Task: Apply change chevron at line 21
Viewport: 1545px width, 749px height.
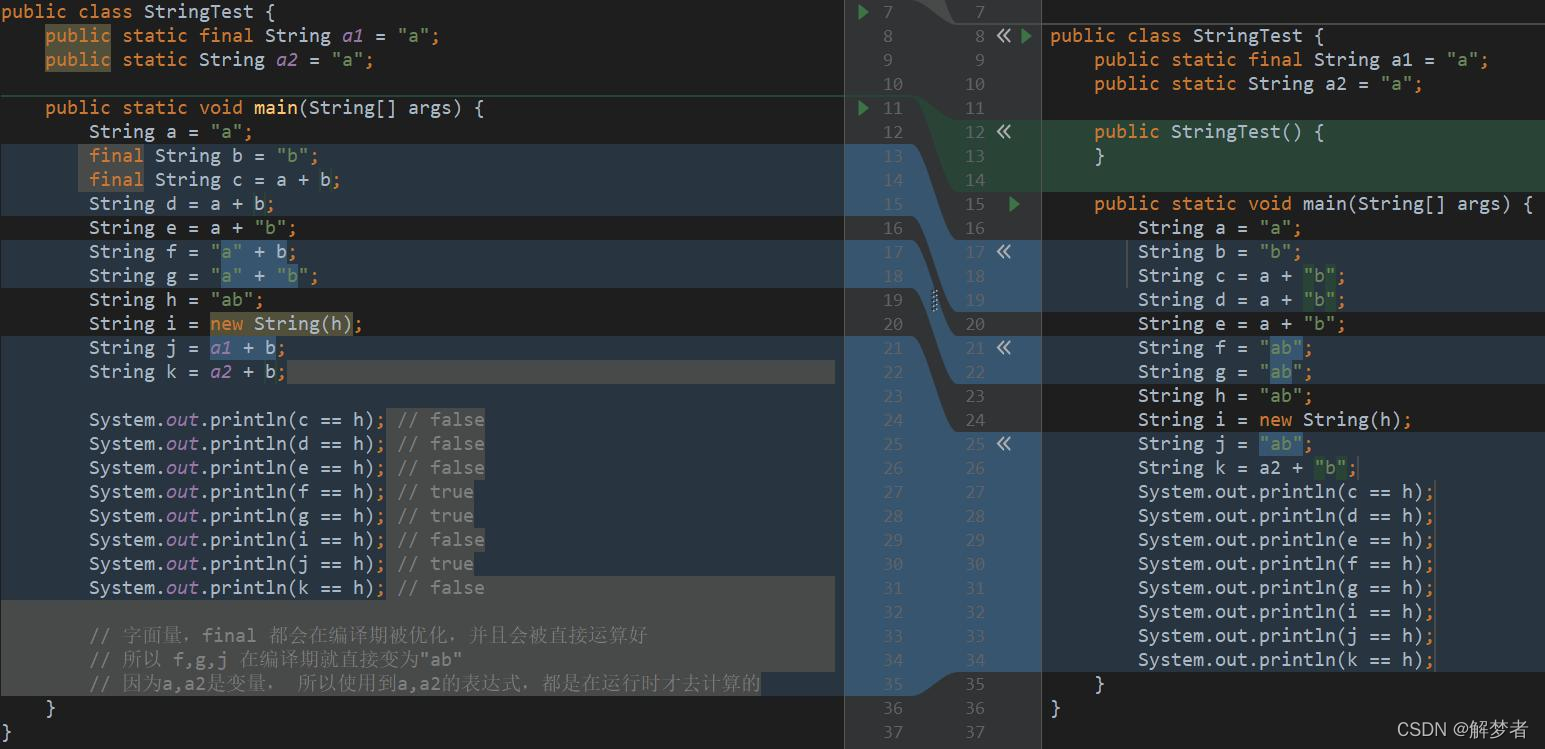Action: tap(1004, 348)
